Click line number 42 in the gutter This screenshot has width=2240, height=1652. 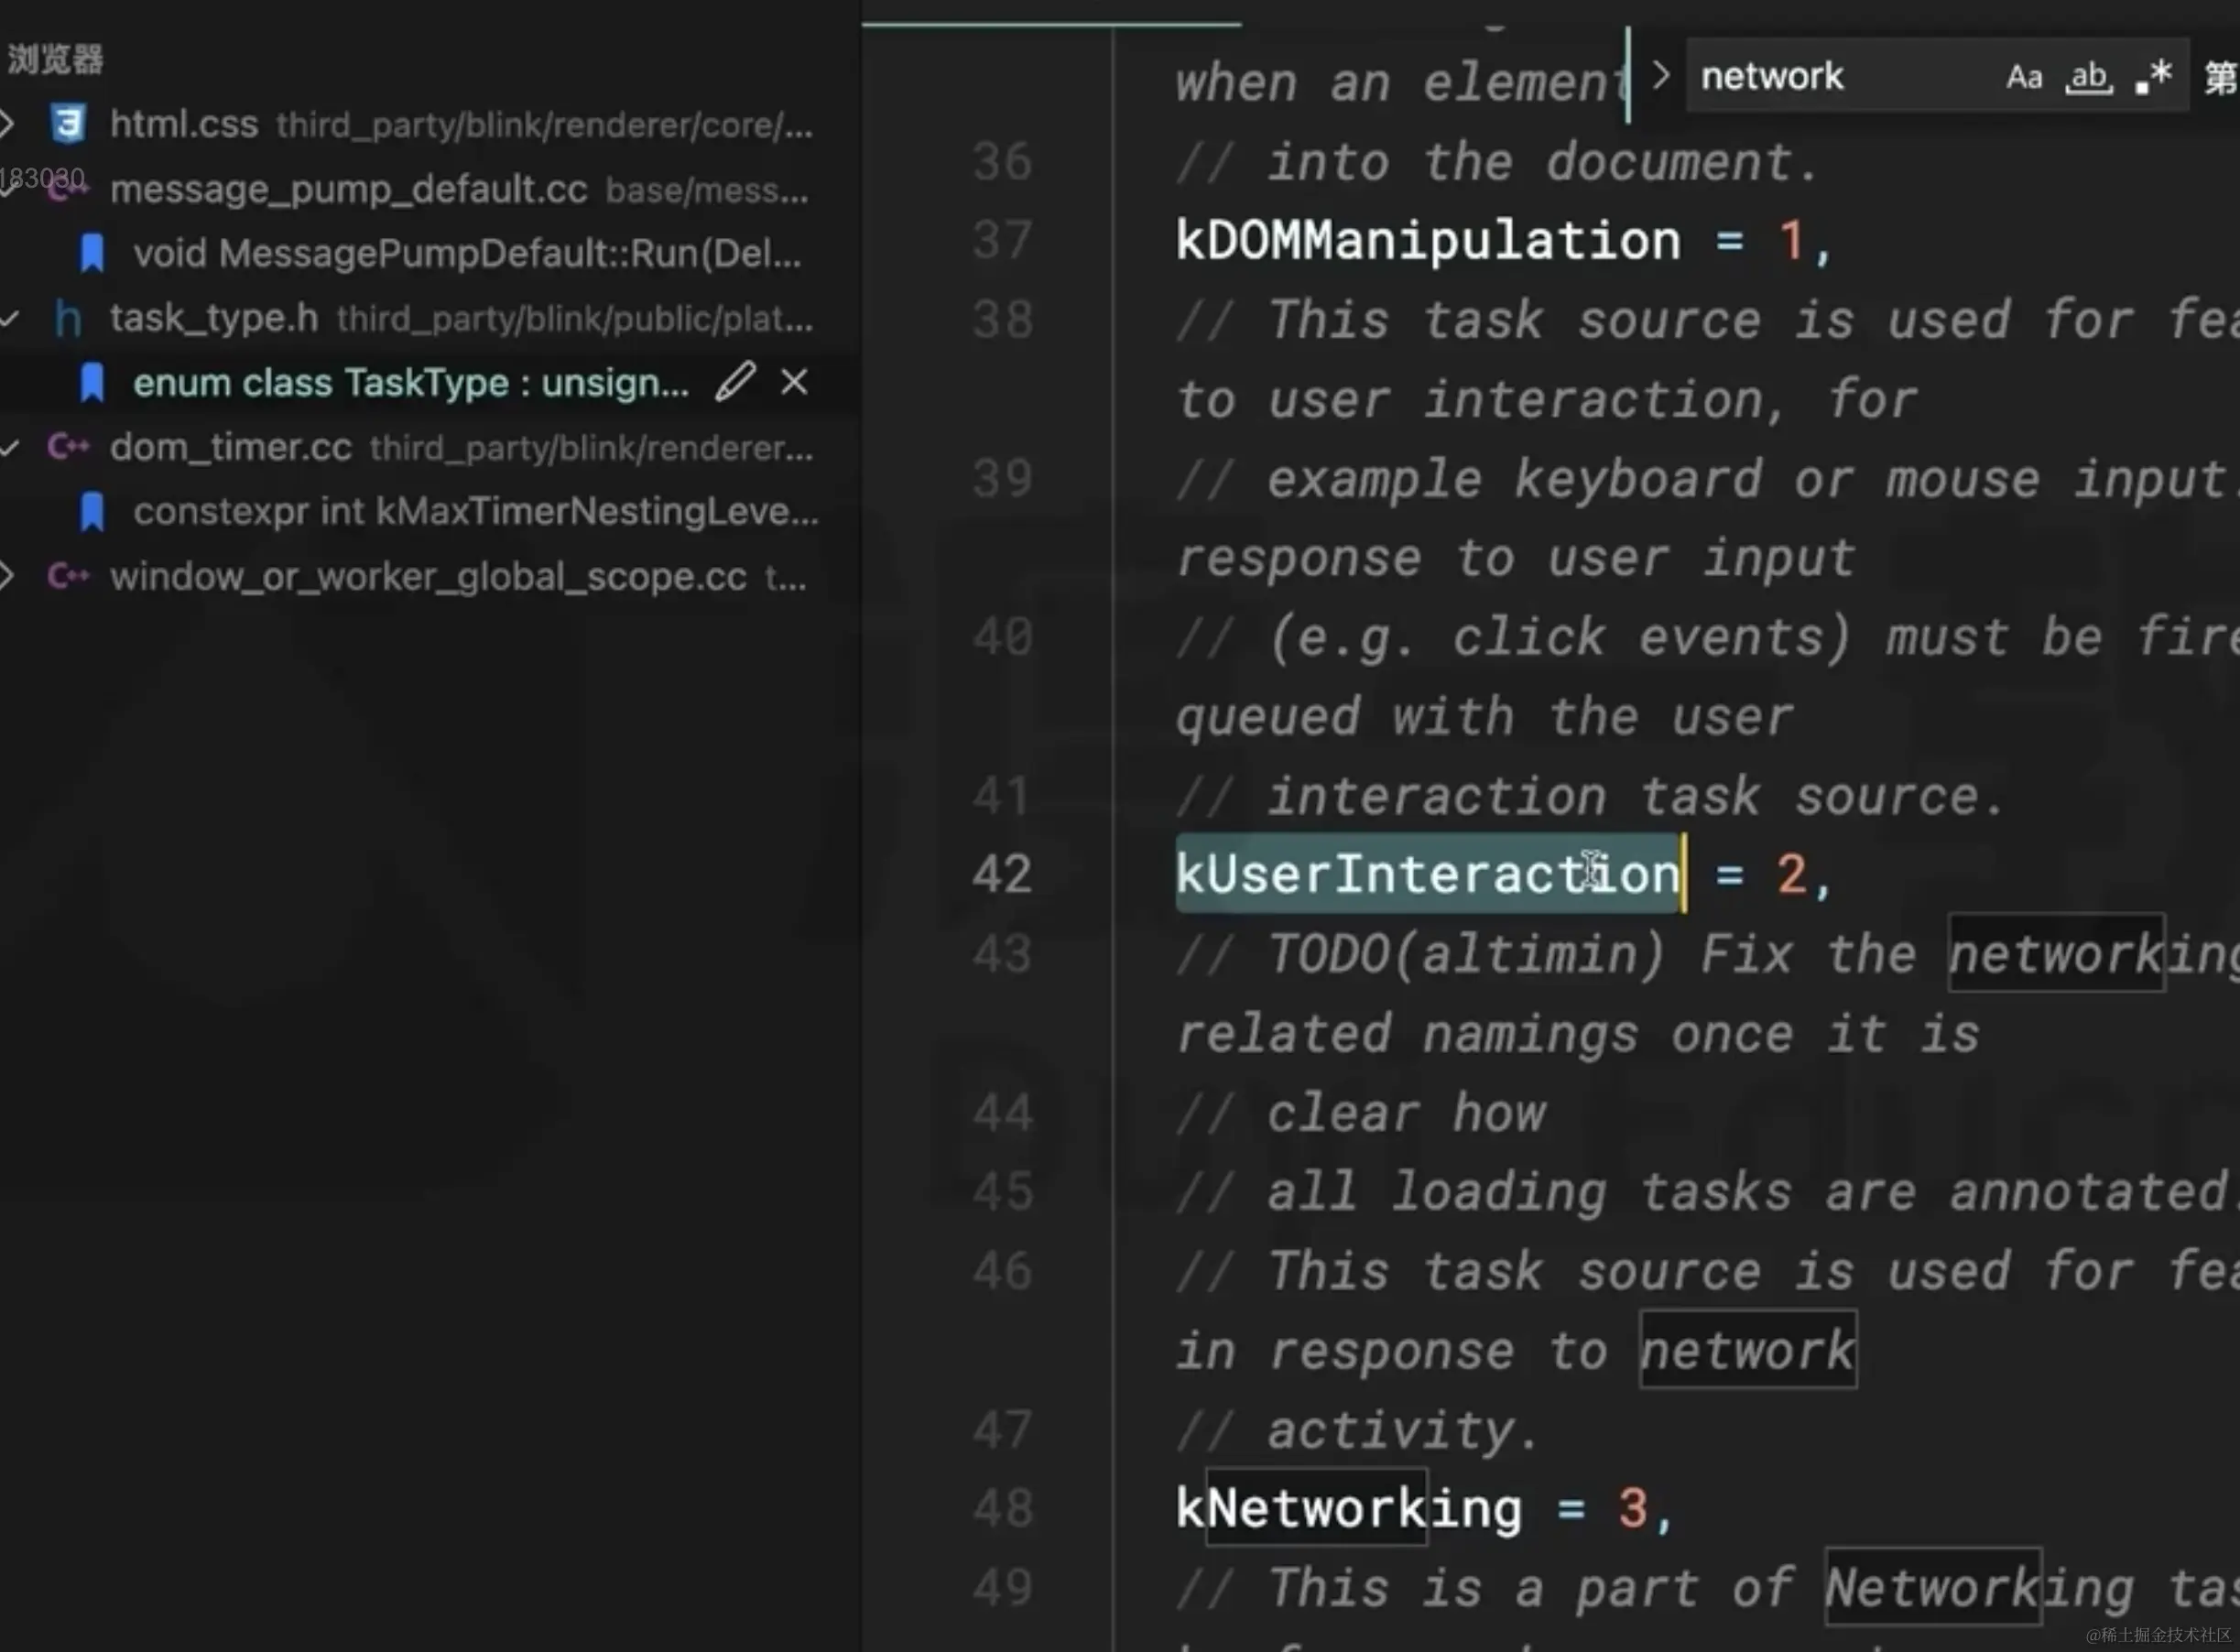click(1001, 874)
